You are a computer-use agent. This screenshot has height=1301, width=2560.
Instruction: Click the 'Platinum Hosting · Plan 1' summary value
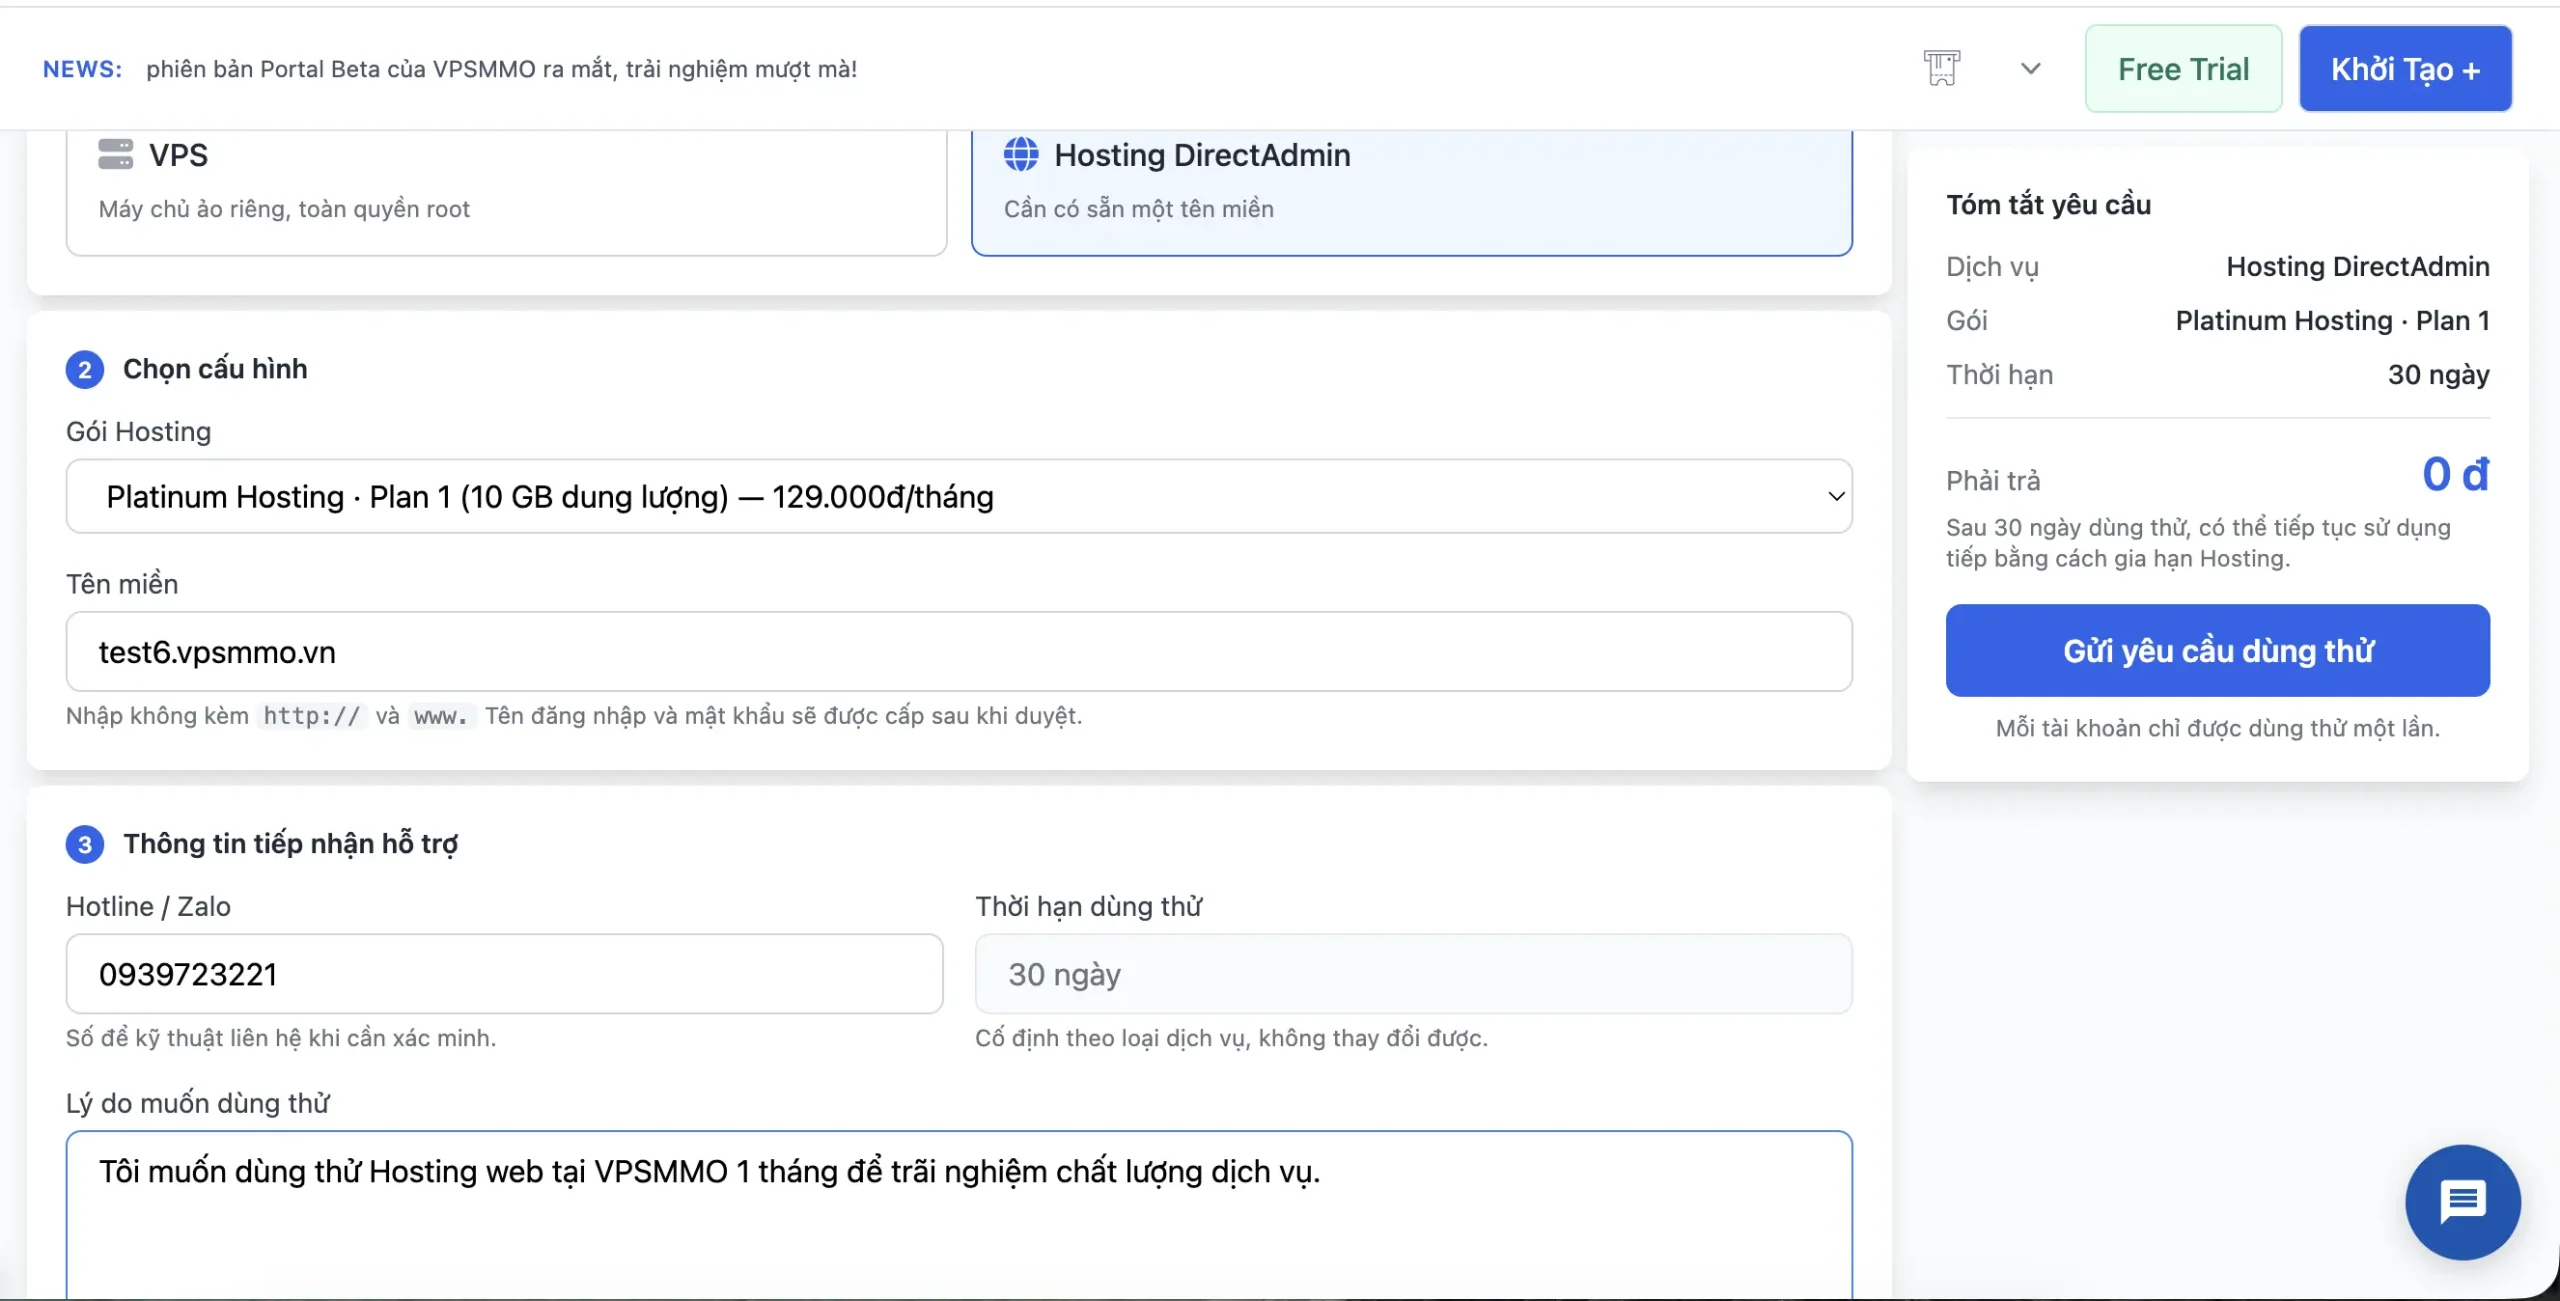click(x=2333, y=320)
